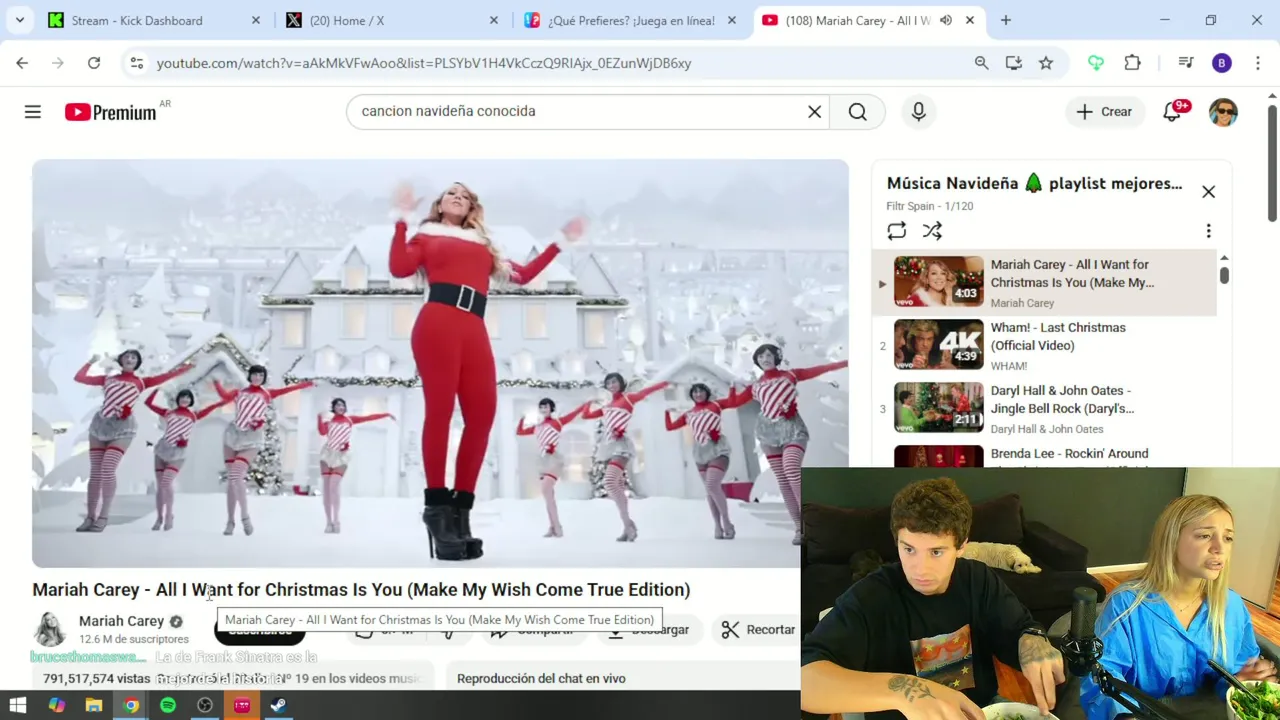Run search with the magnifier button
Image resolution: width=1280 pixels, height=720 pixels.
857,112
